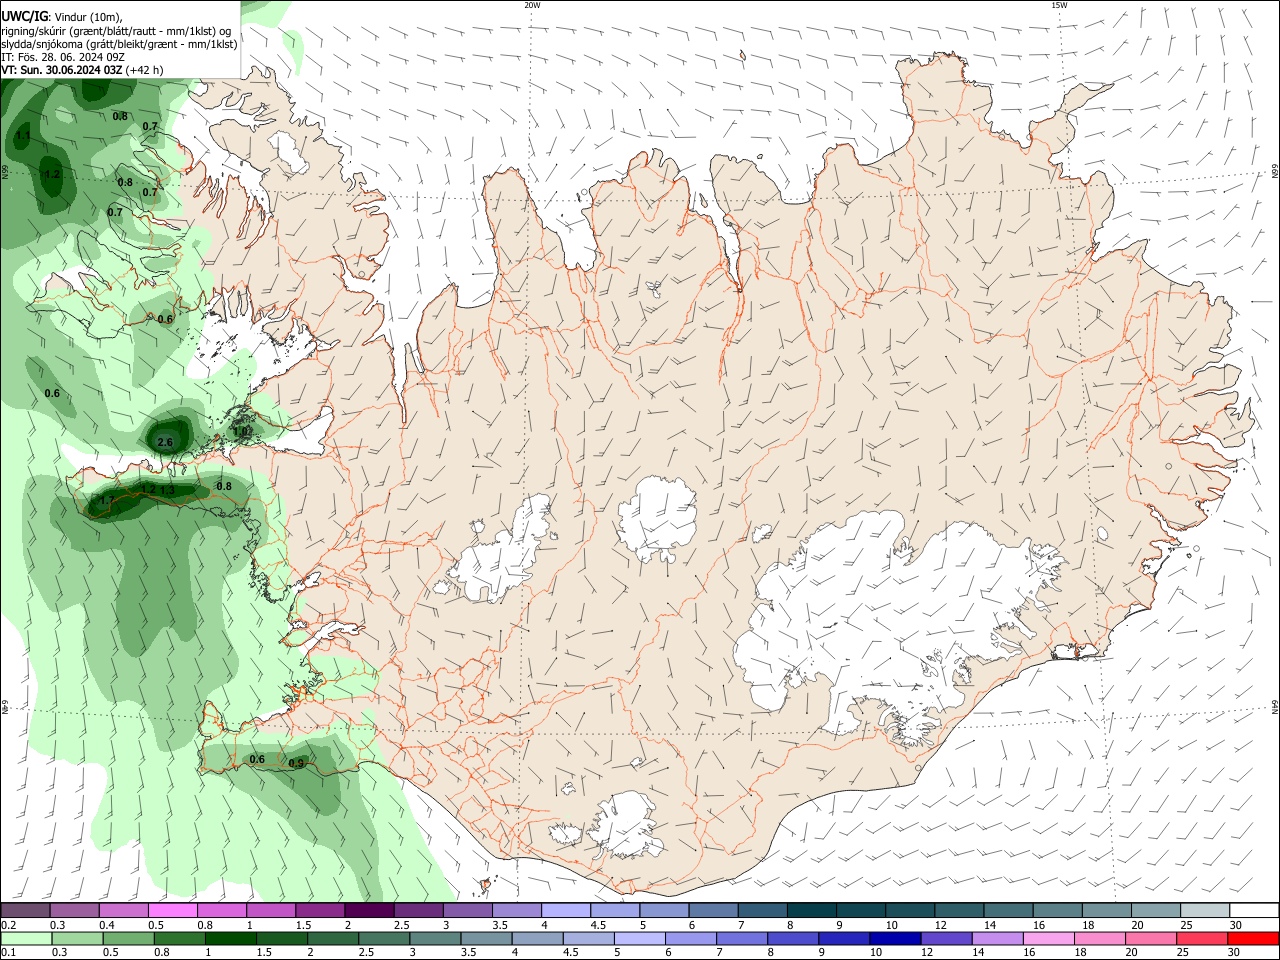Screen dimensions: 1280x960
Task: Click the pale green 0.1–0.3 rain legend swatch
Action: pyautogui.click(x=26, y=938)
